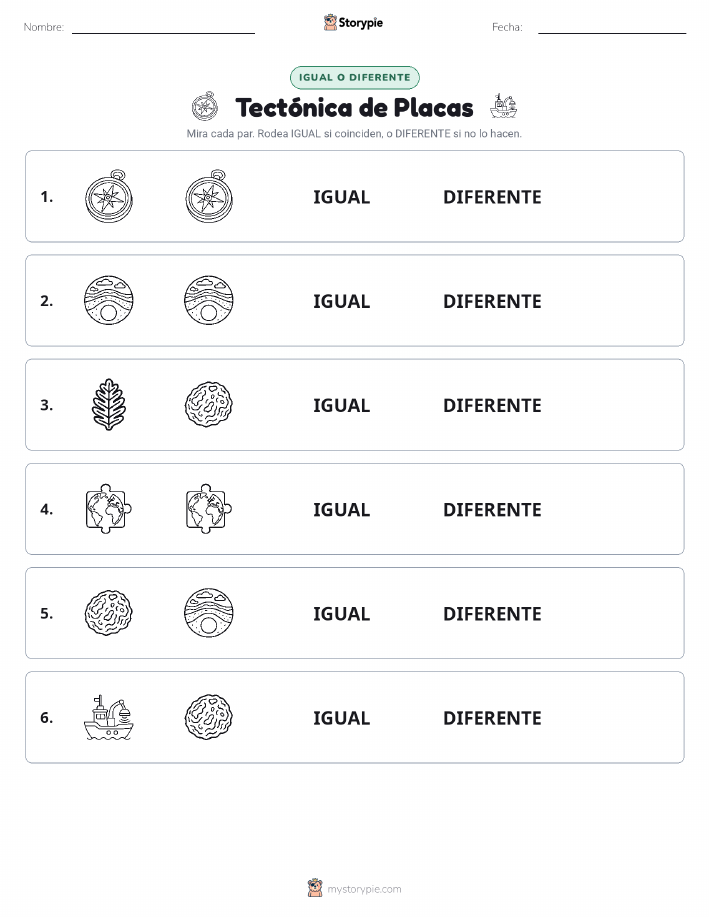
Task: Click the left puzzle-piece world map in row 4
Action: [109, 509]
